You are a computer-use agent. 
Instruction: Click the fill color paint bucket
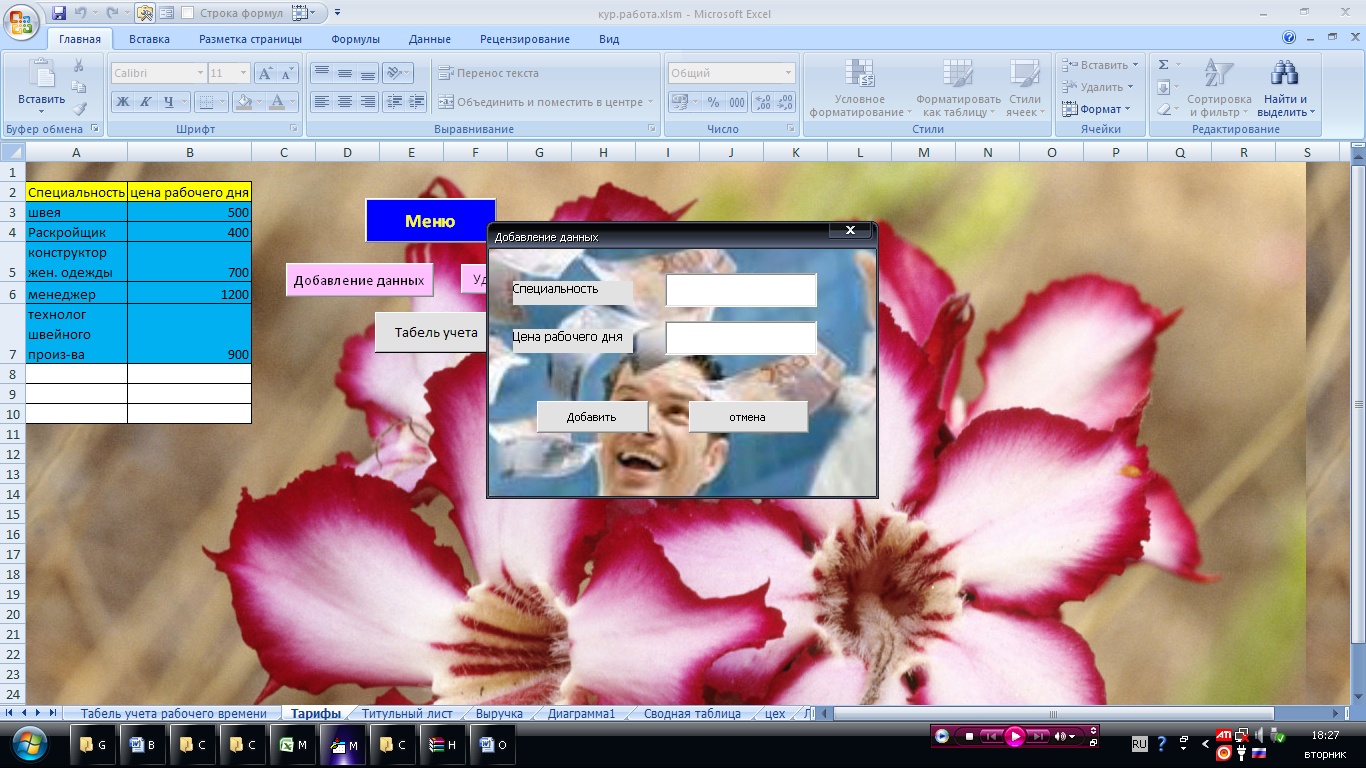tap(243, 102)
